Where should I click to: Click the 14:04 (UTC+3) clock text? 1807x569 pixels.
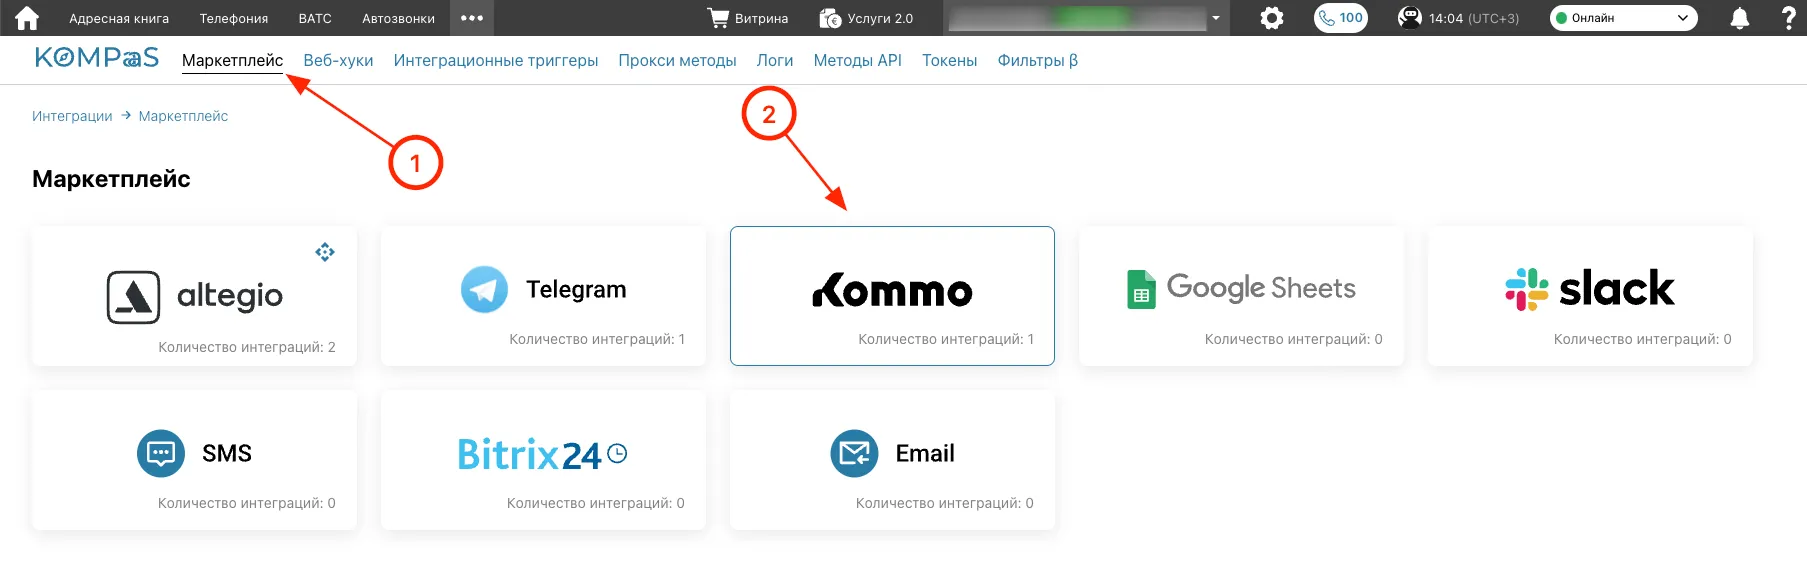1474,18
